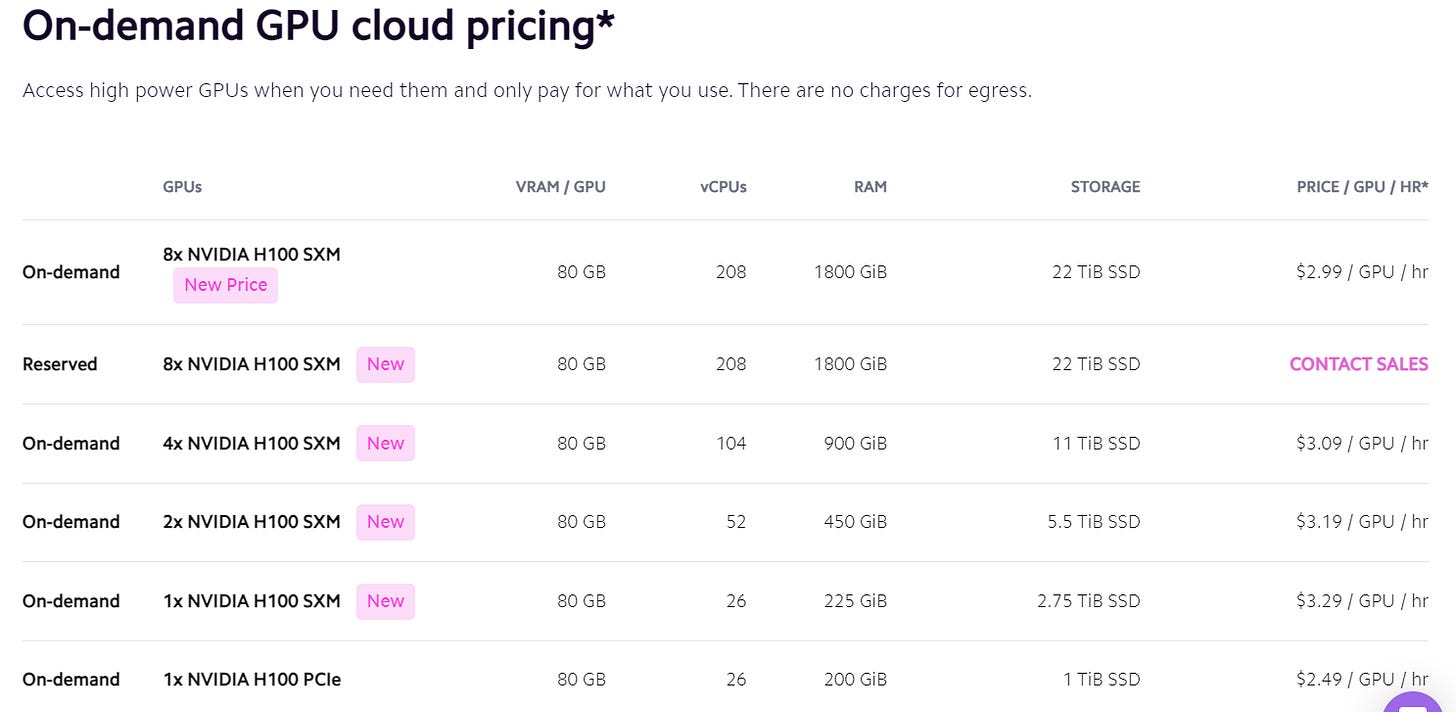This screenshot has height=712, width=1456.
Task: Select the vCPUs column header
Action: point(723,187)
